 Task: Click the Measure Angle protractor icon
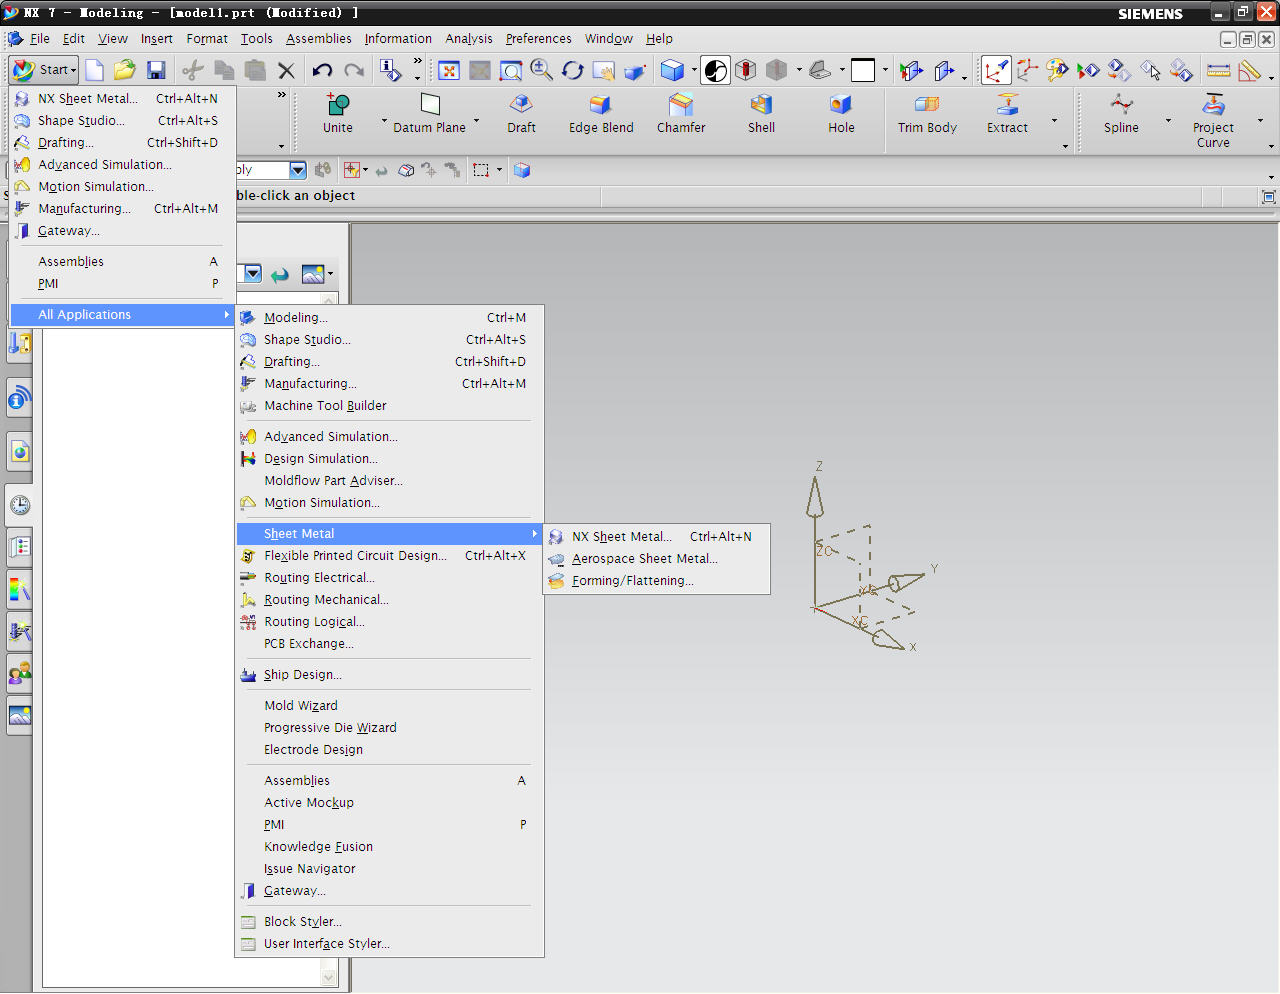(x=1249, y=70)
